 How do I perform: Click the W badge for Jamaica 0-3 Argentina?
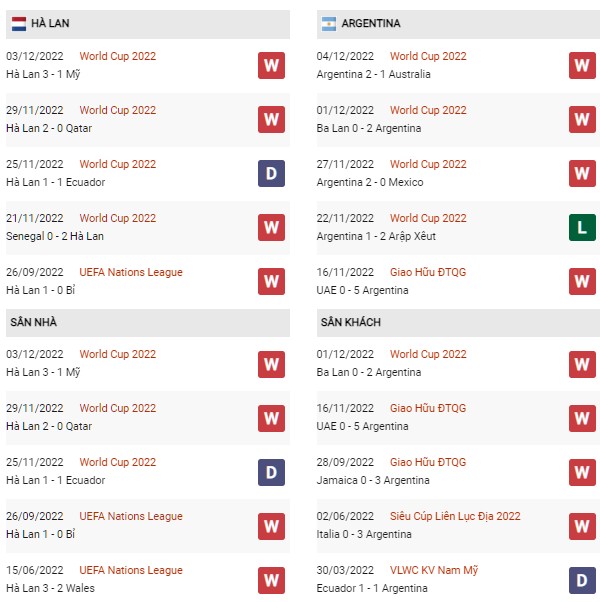(582, 473)
